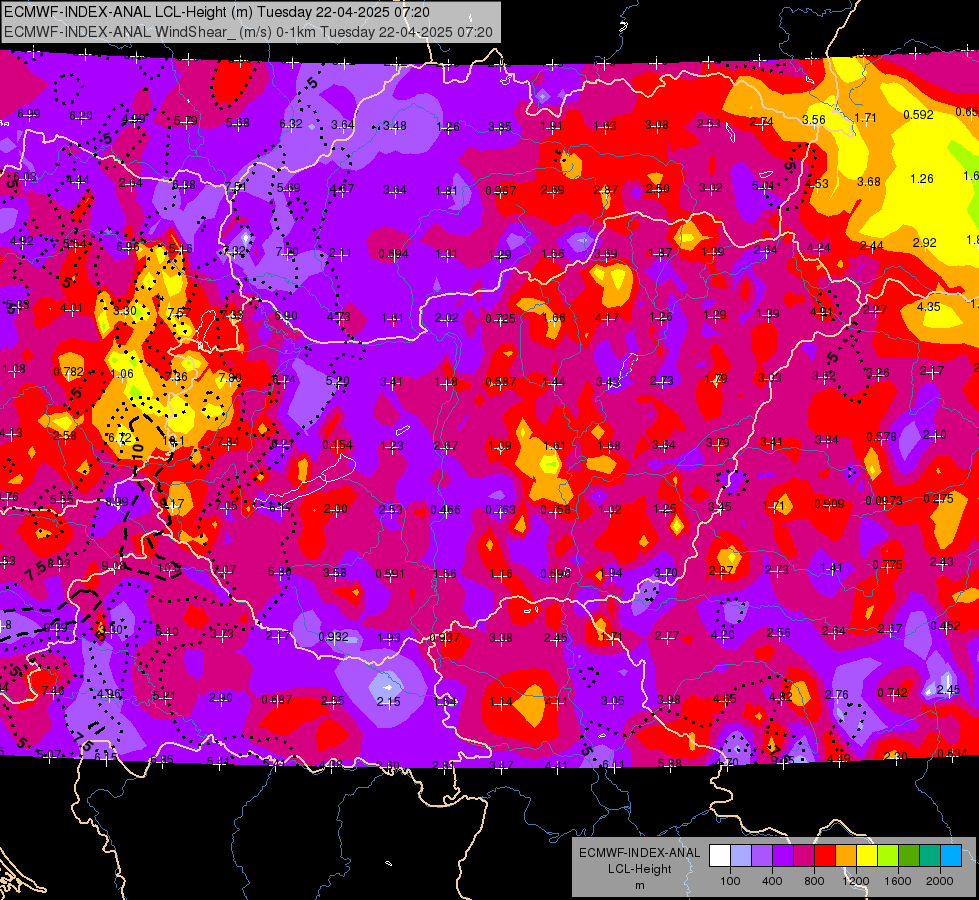Image resolution: width=979 pixels, height=900 pixels.
Task: Click the wind shear value 7.84
Action: click(228, 442)
